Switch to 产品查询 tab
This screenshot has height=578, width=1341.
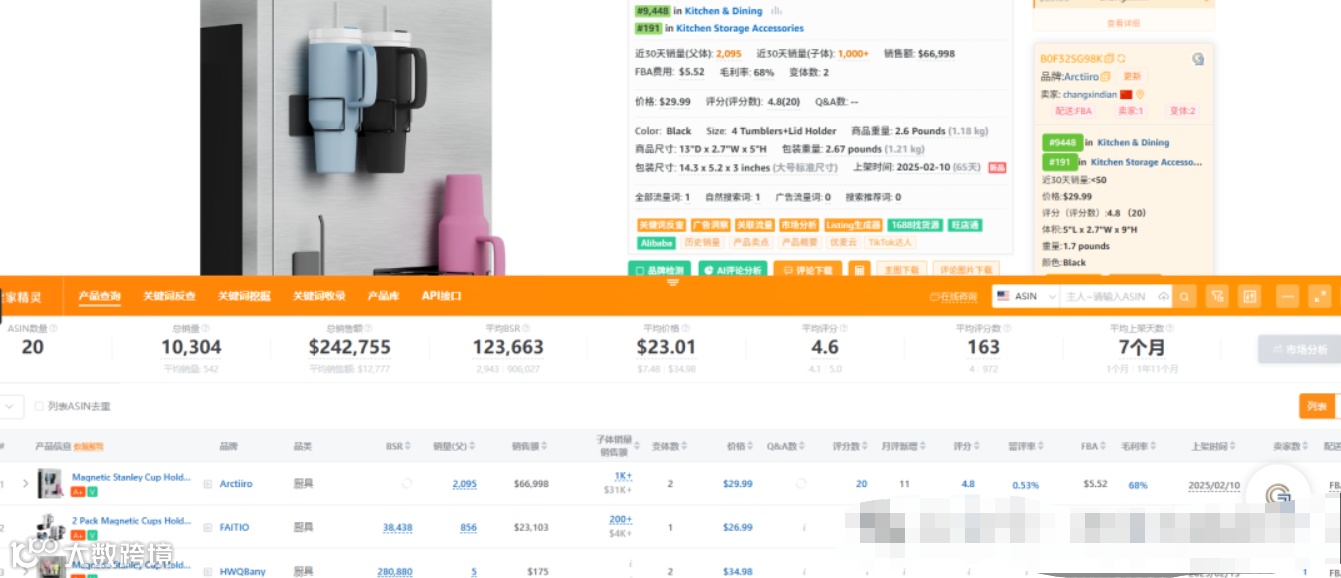click(x=100, y=296)
